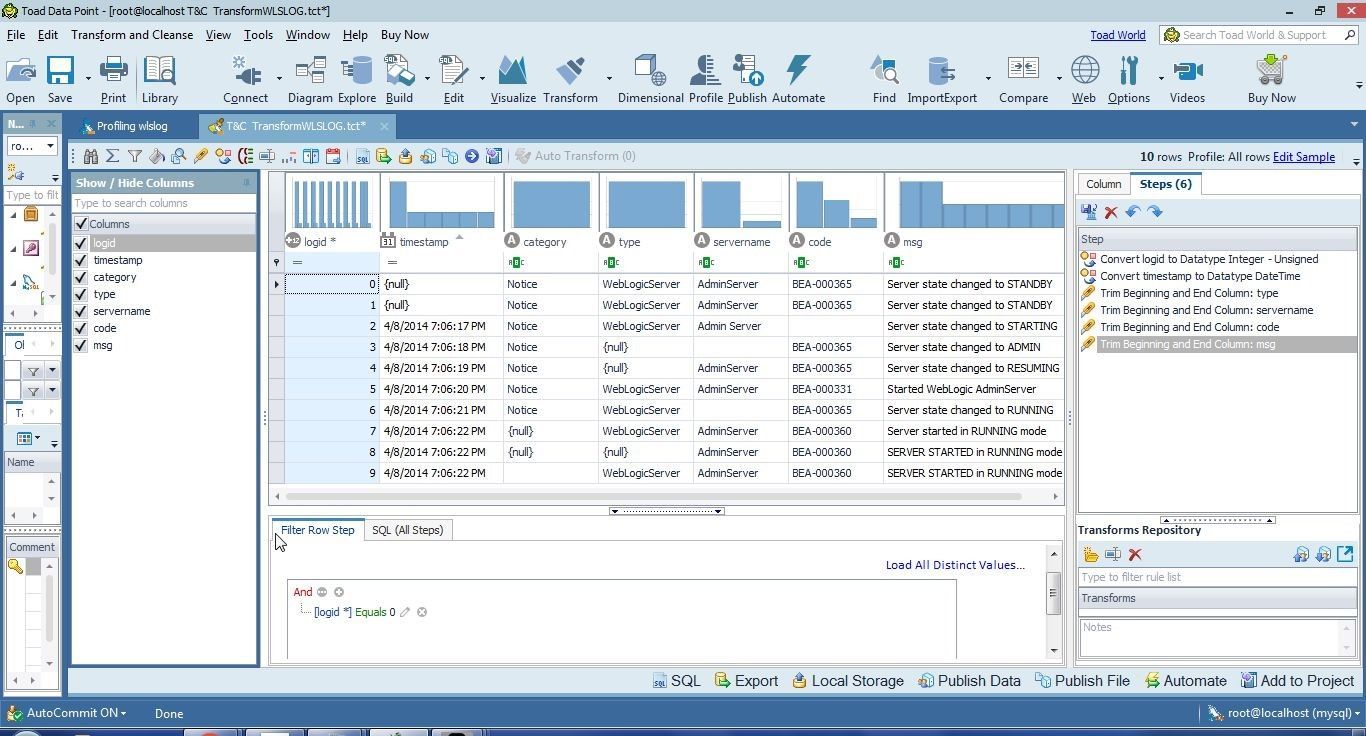Viewport: 1366px width, 736px height.
Task: Select step Trim Beginning and End Column: code
Action: (x=1189, y=327)
